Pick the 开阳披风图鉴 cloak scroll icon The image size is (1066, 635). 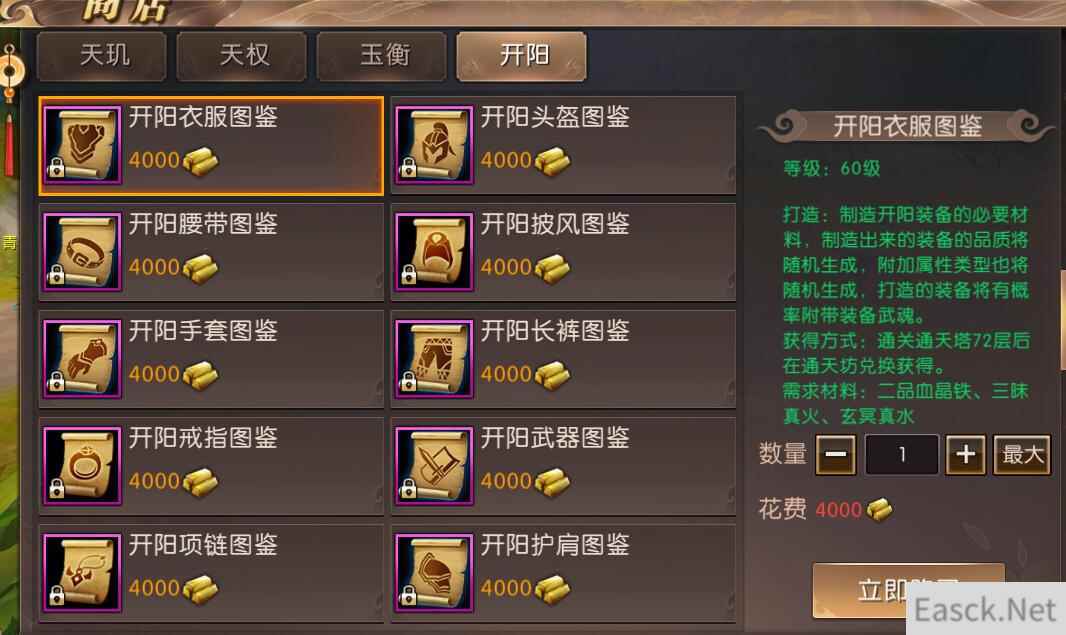click(x=434, y=252)
